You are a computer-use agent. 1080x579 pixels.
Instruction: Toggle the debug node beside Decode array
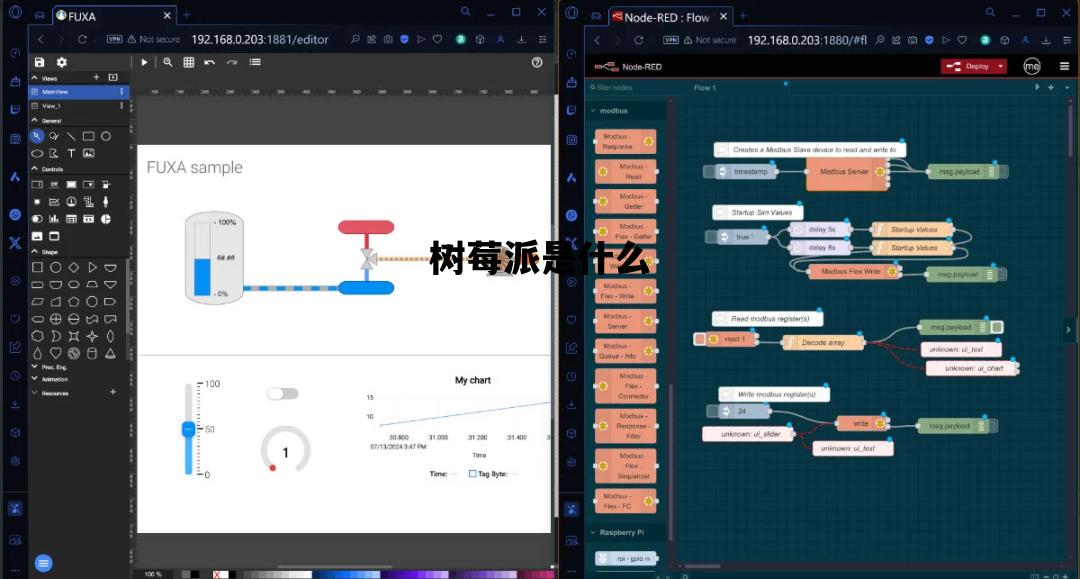(997, 327)
